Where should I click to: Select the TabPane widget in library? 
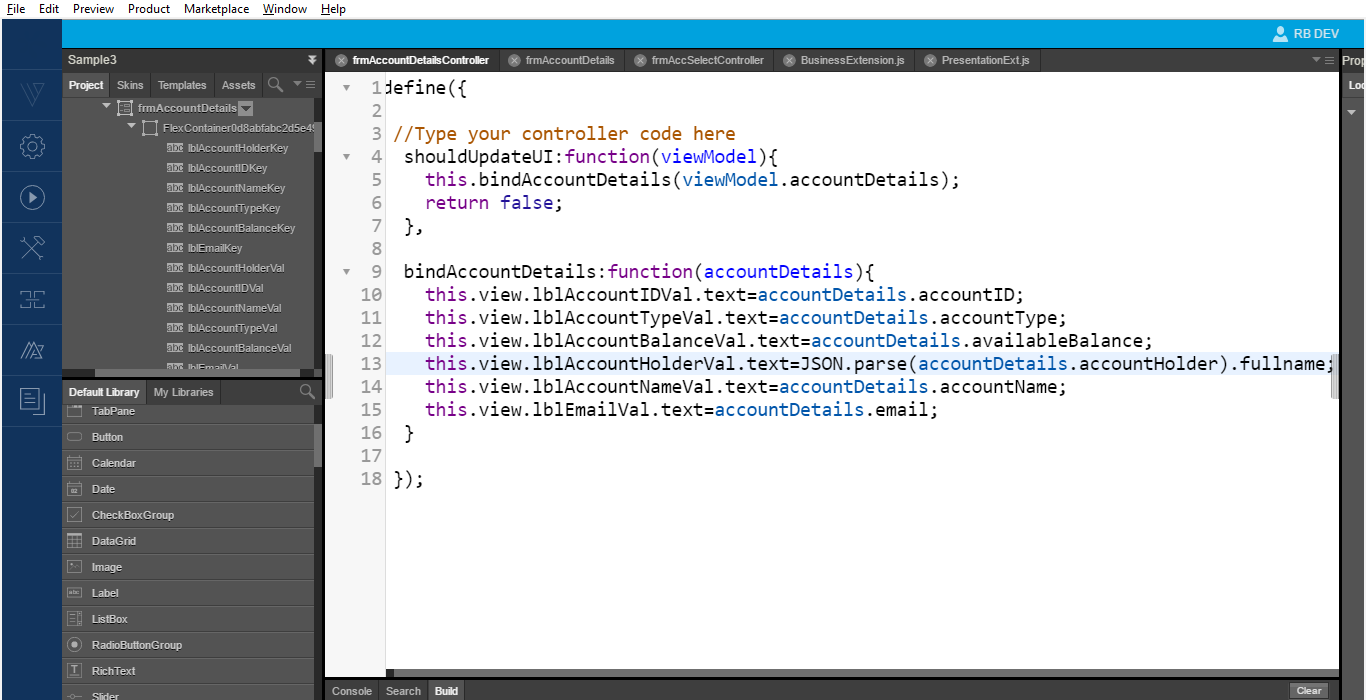click(188, 412)
